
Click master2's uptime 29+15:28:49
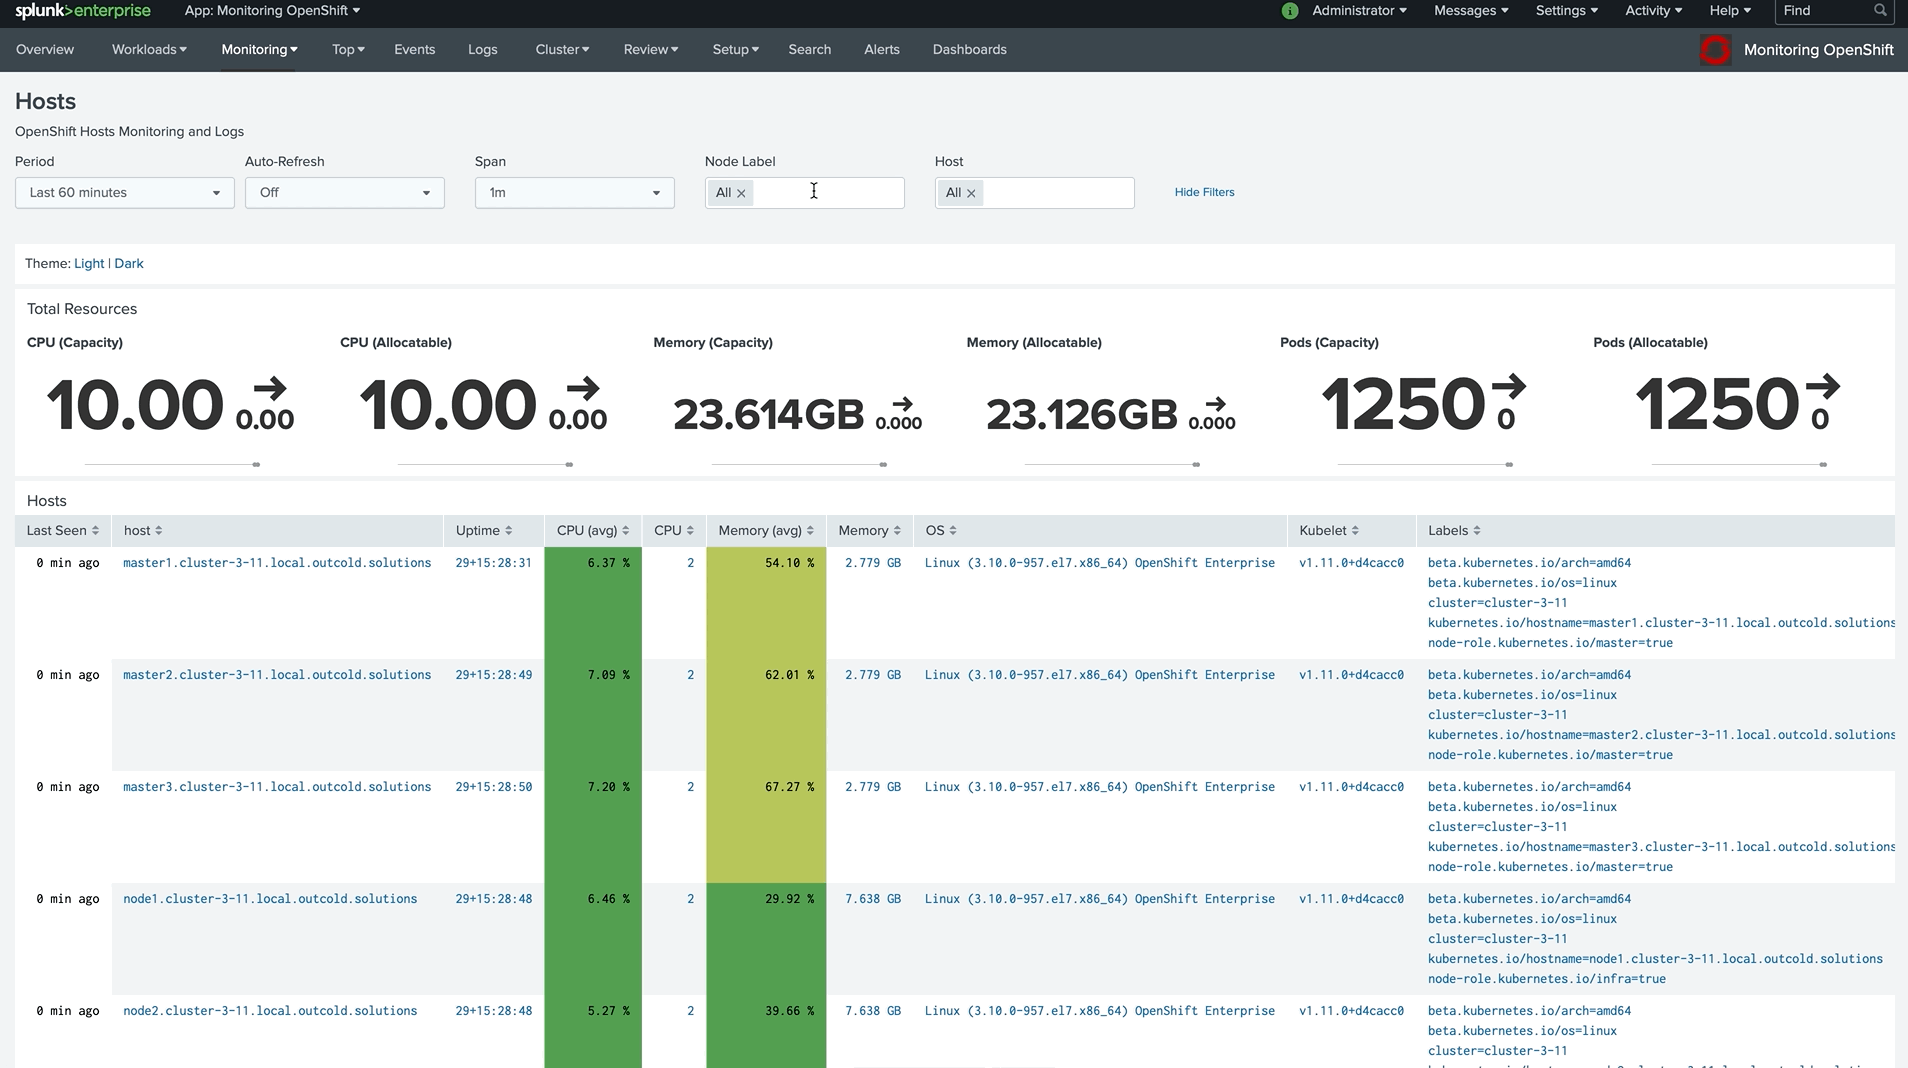[494, 675]
